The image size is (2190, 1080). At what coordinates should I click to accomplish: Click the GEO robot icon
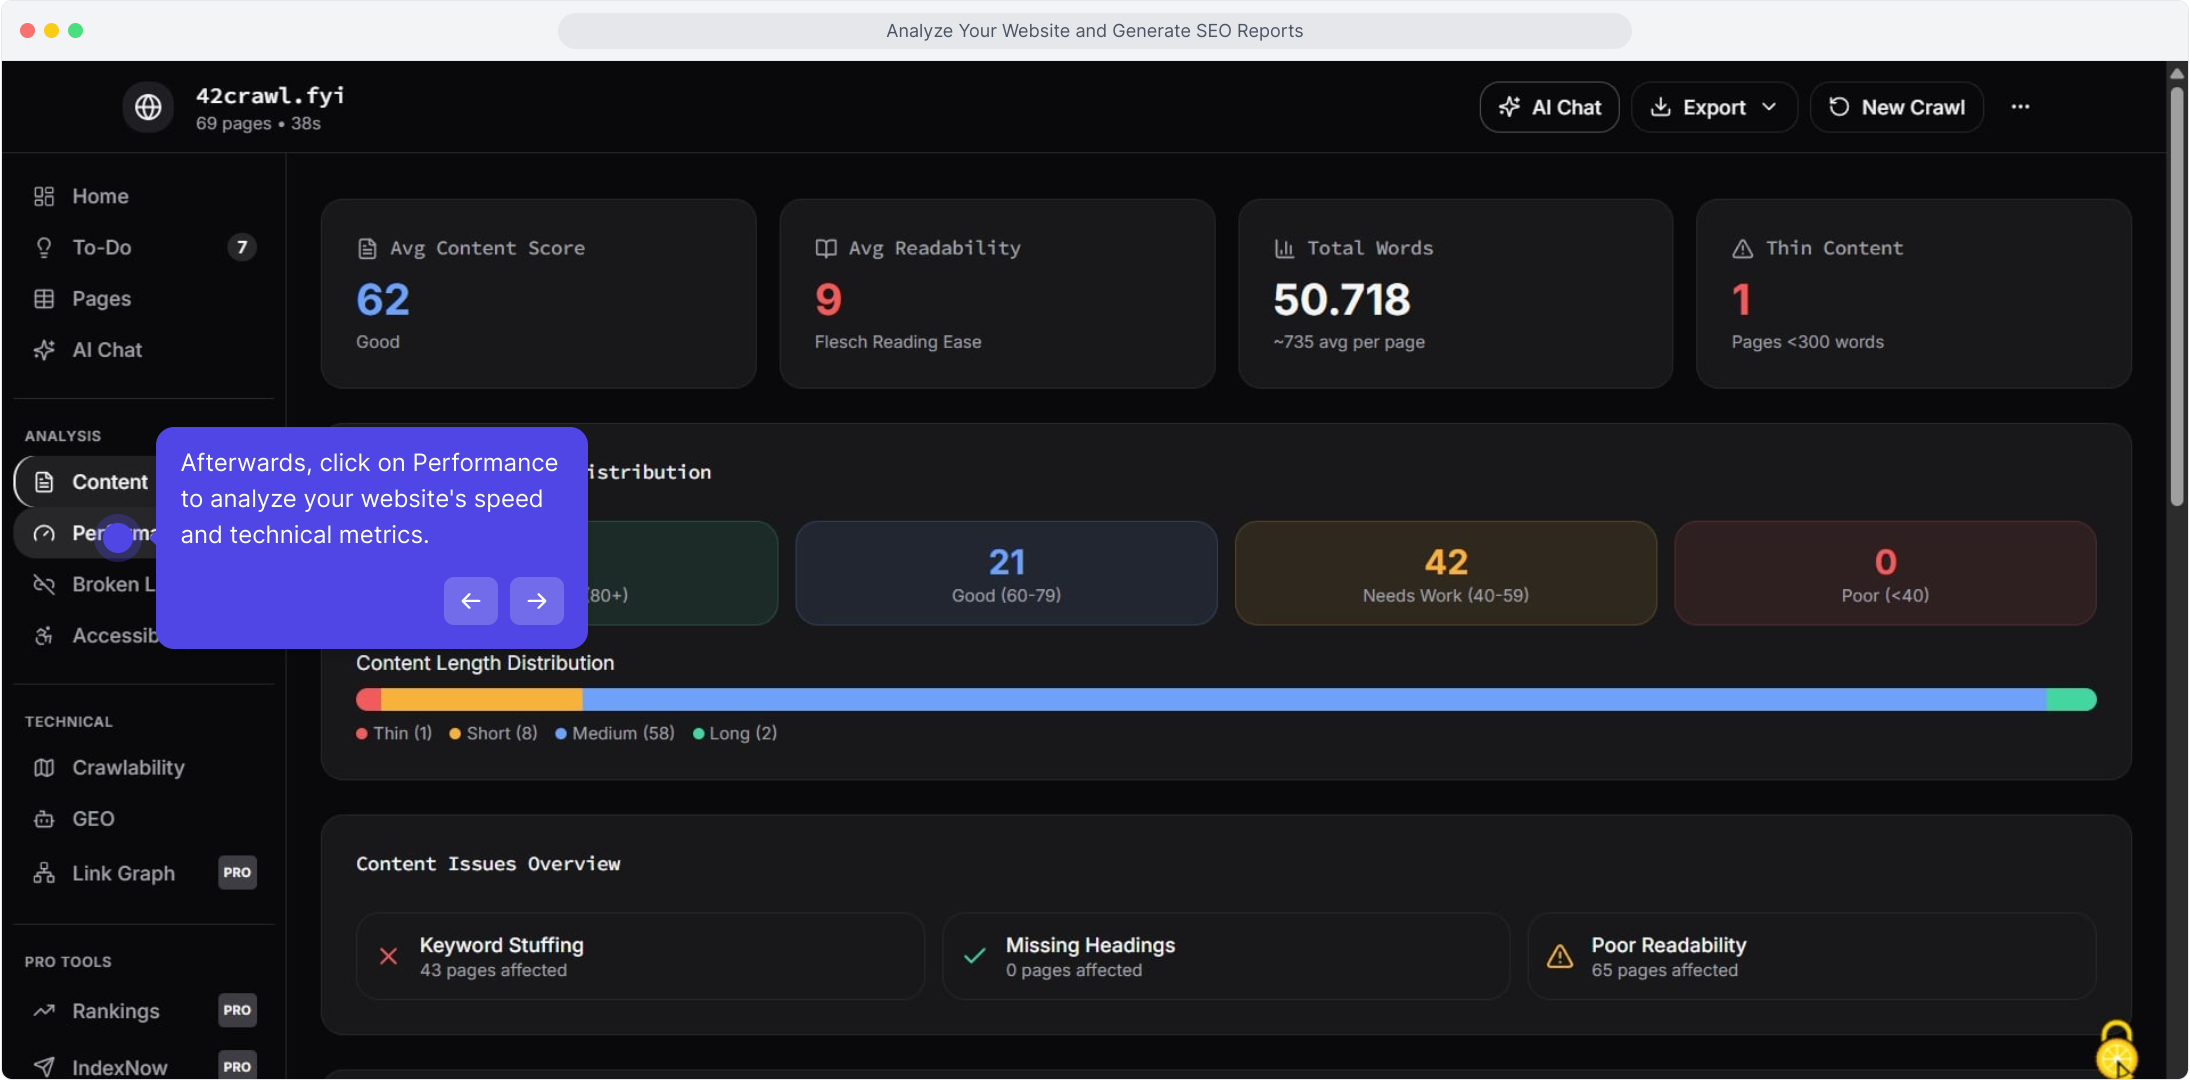point(44,819)
